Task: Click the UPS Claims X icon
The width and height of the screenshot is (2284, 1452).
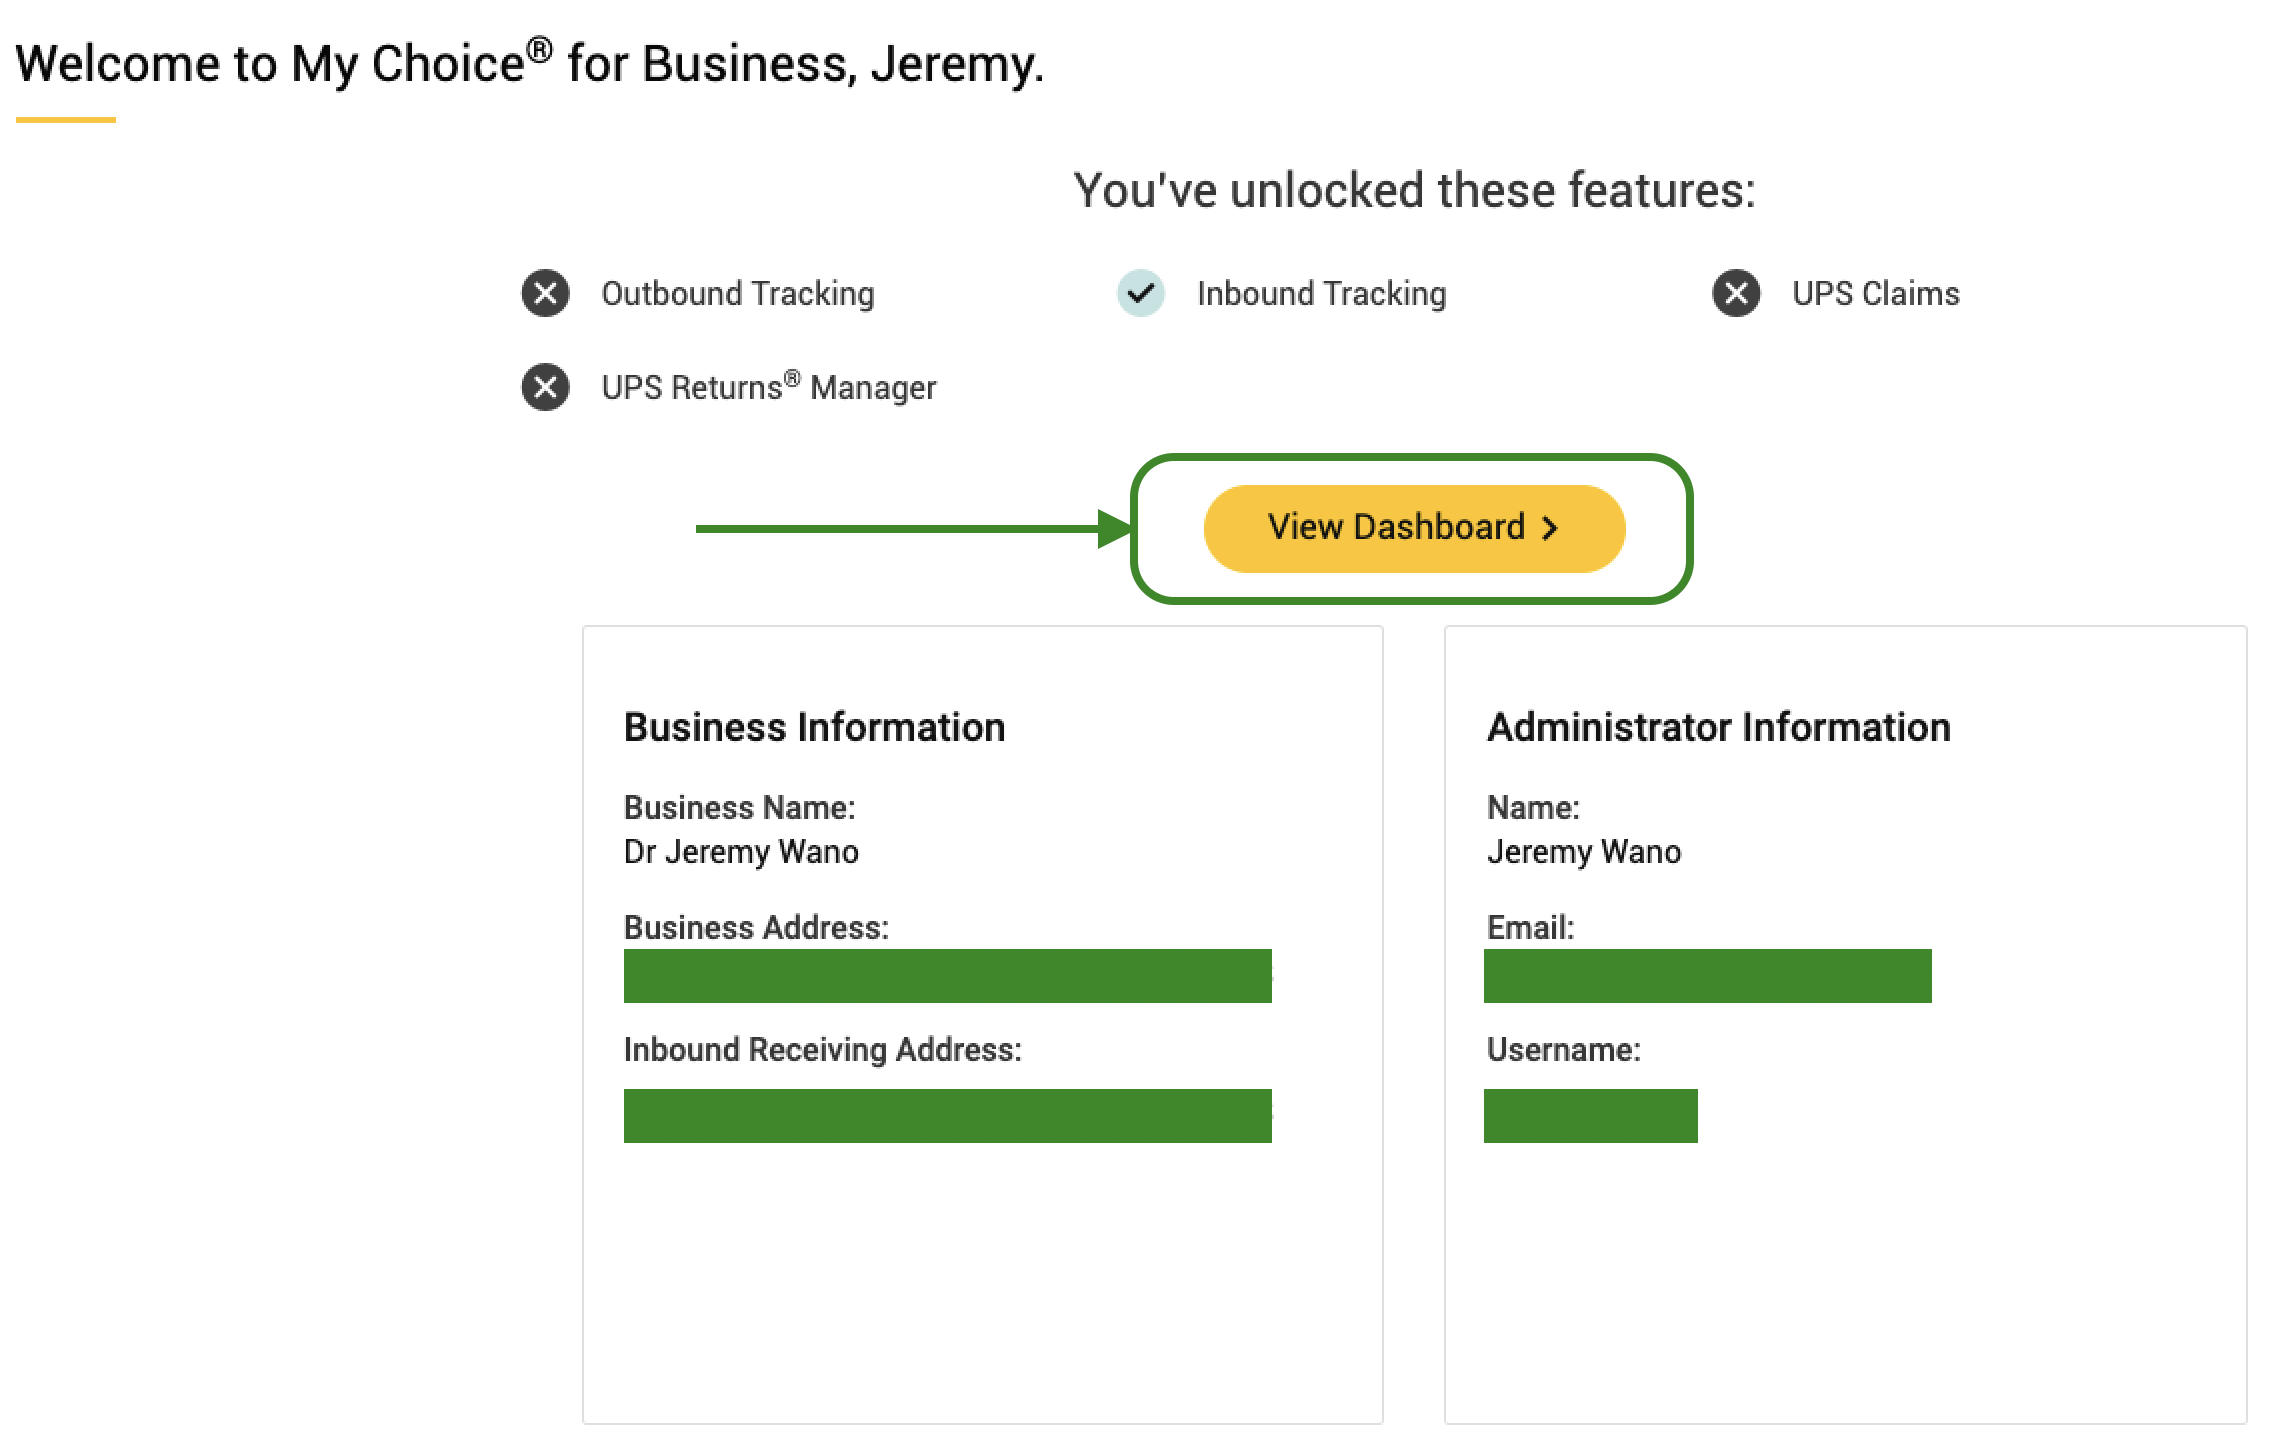Action: click(1737, 293)
